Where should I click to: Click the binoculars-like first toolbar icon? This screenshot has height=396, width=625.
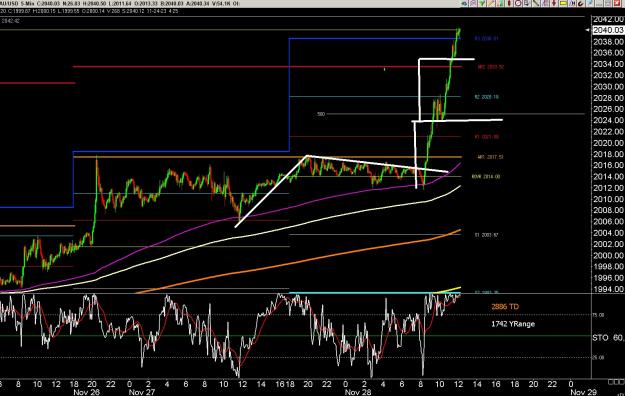(x=464, y=4)
